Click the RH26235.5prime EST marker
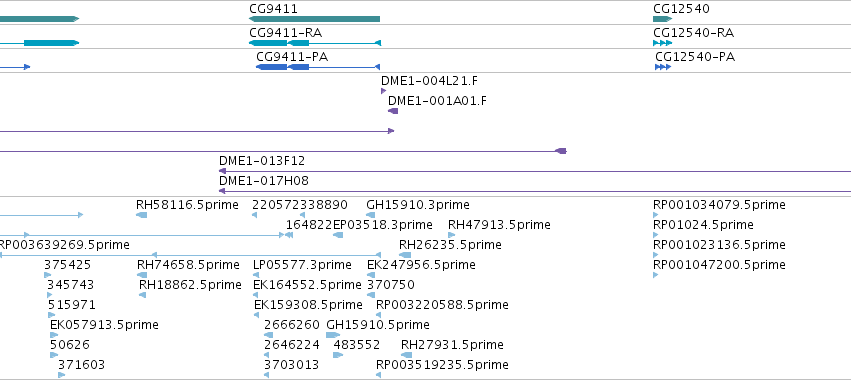 click(x=405, y=255)
